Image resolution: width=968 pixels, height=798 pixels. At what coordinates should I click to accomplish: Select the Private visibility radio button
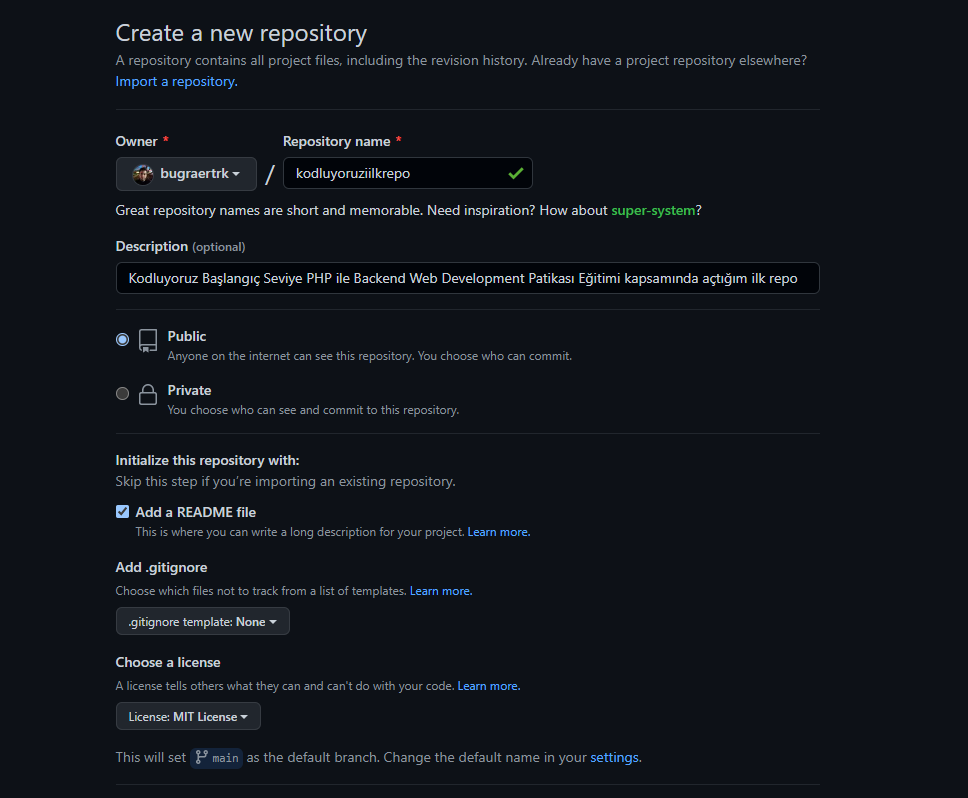(122, 394)
